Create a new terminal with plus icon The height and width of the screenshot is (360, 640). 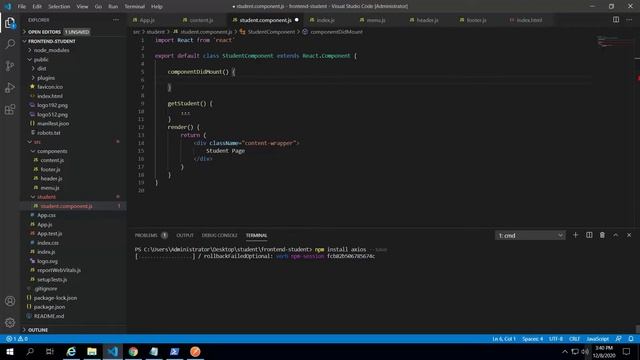click(x=576, y=235)
